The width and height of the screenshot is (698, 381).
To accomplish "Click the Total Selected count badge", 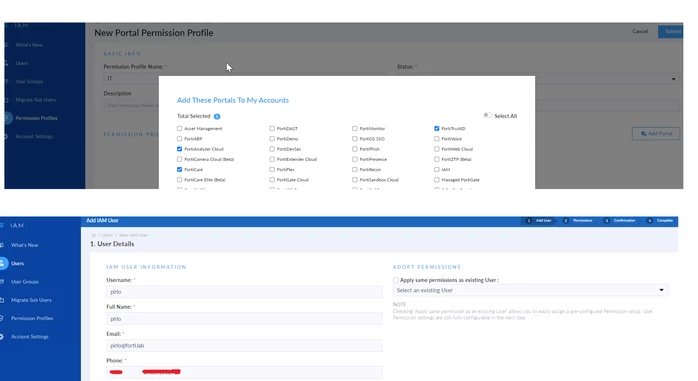I will (x=217, y=117).
